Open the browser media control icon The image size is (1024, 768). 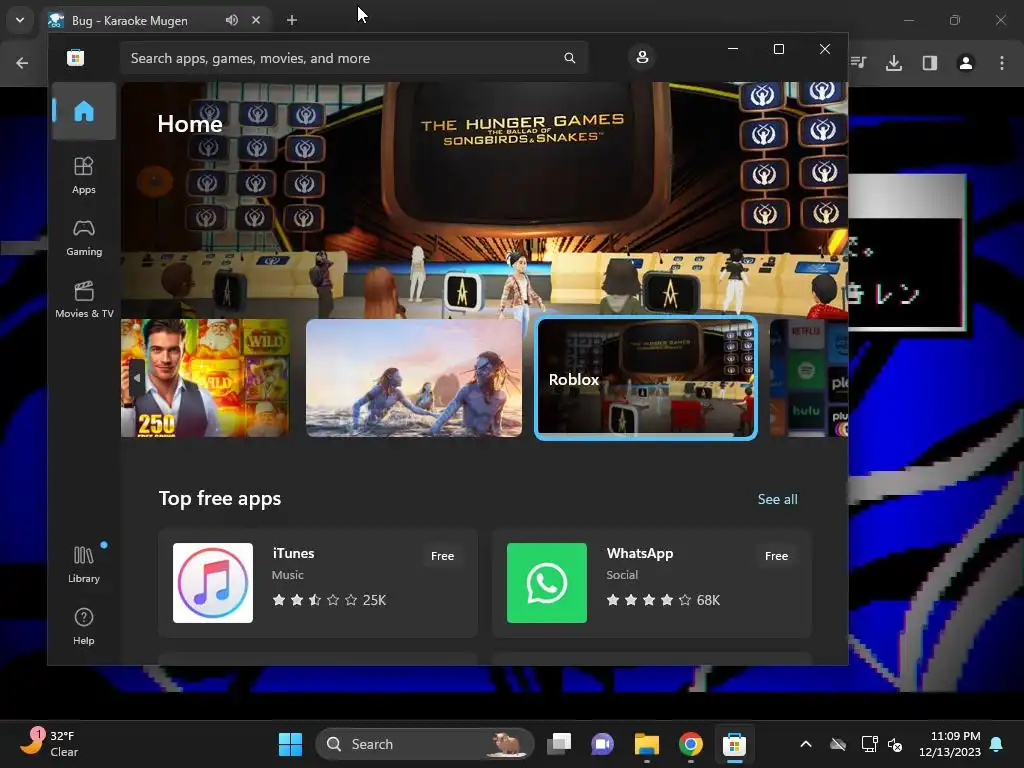point(859,63)
